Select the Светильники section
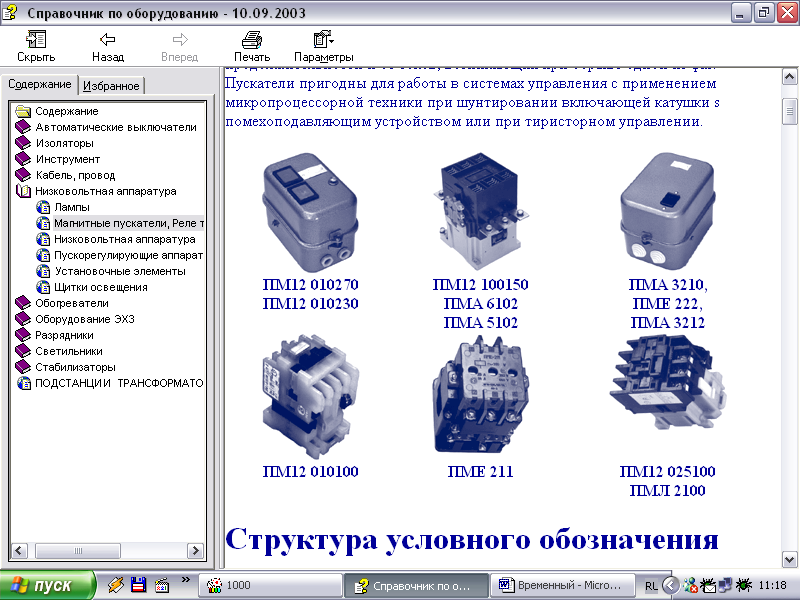Image resolution: width=800 pixels, height=600 pixels. click(x=68, y=351)
